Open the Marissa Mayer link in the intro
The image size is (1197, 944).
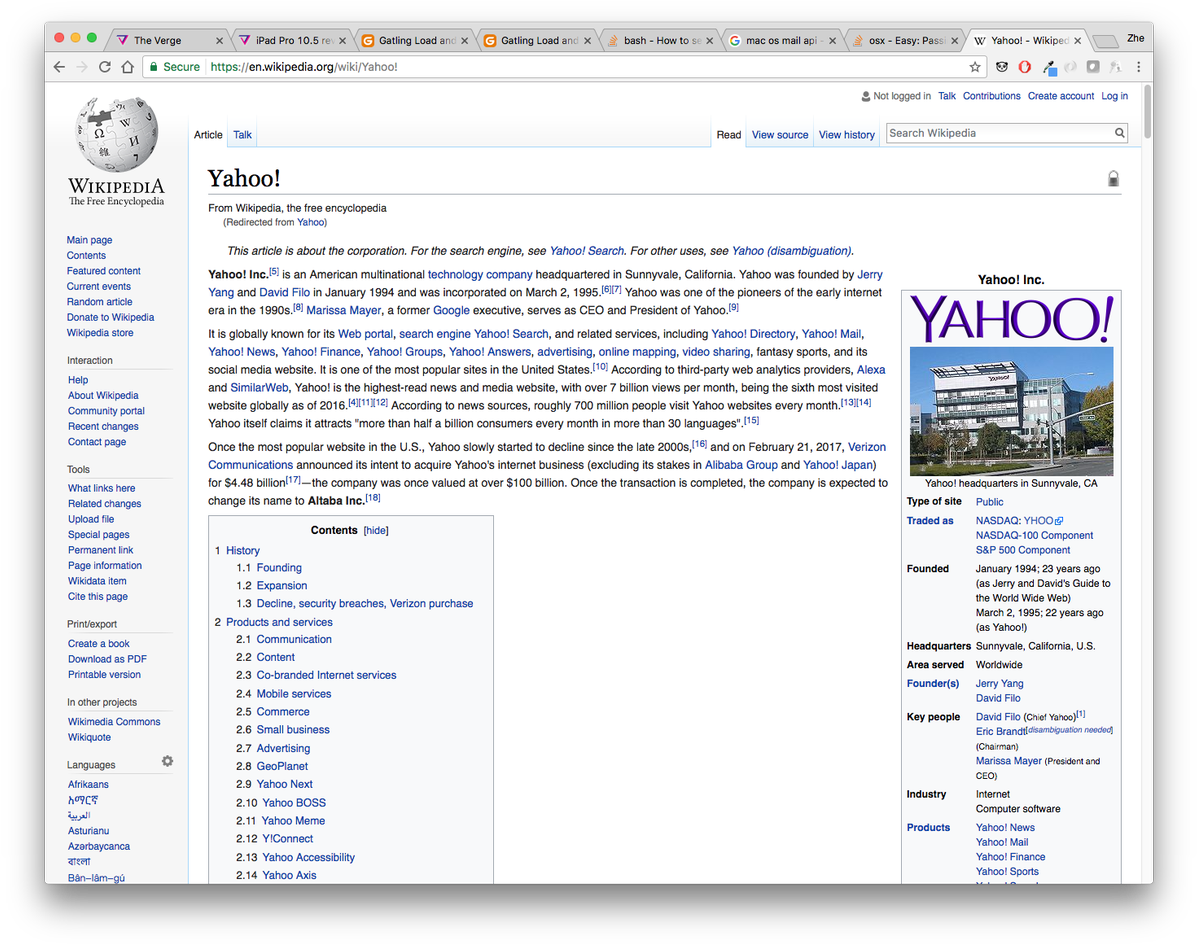tap(344, 311)
